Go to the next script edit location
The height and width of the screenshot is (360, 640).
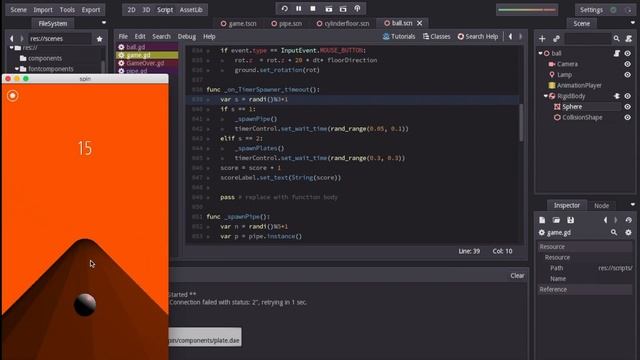[x=520, y=36]
